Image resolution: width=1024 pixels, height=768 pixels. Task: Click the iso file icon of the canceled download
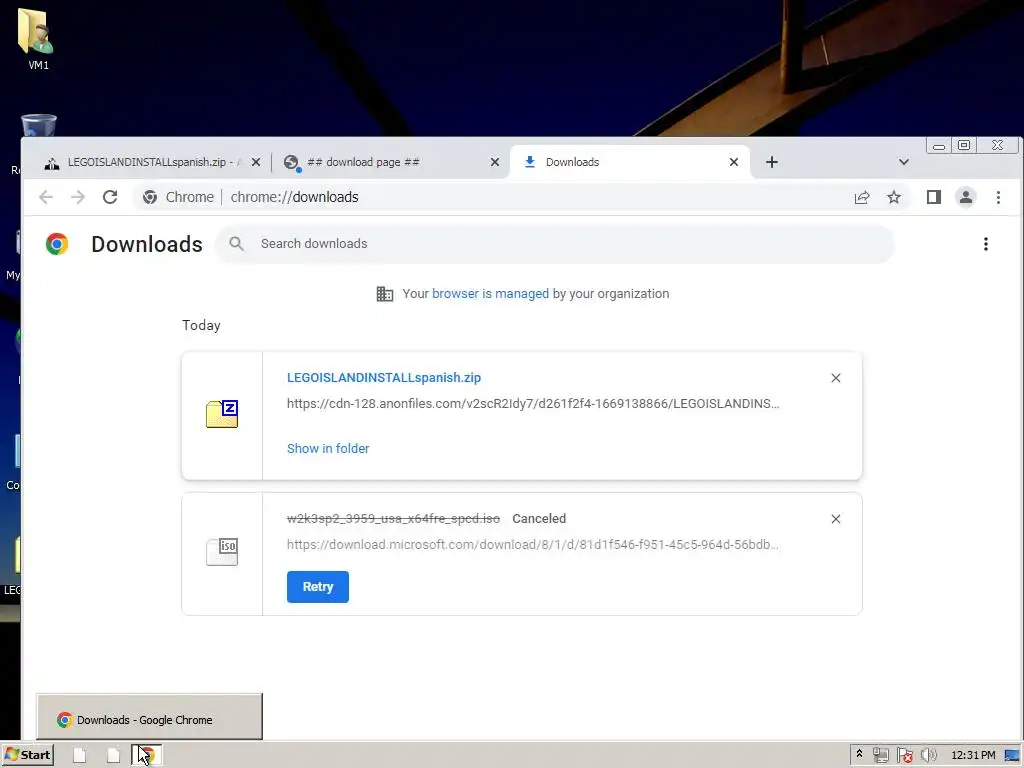[x=222, y=552]
